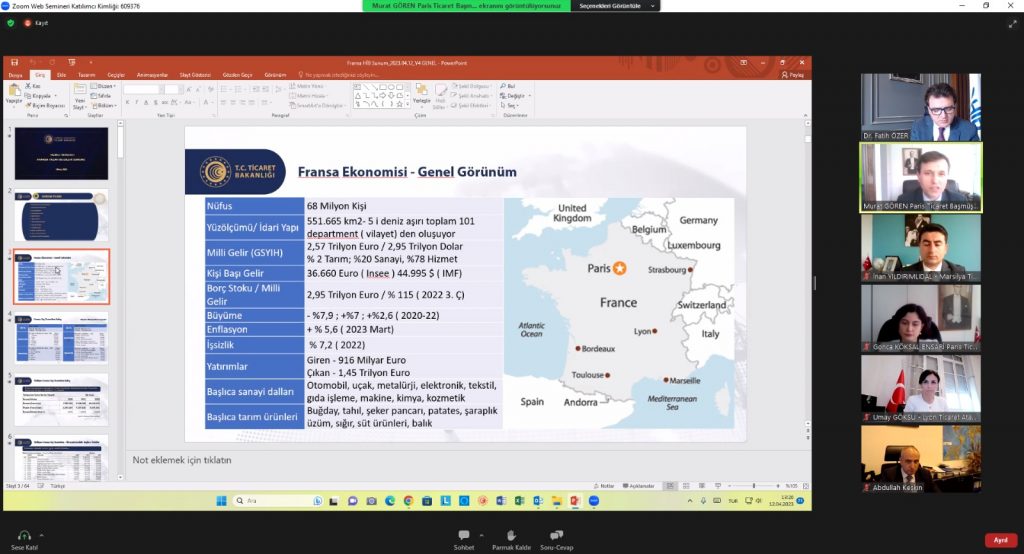Select slide 2 thumbnail in slide panel

click(61, 216)
